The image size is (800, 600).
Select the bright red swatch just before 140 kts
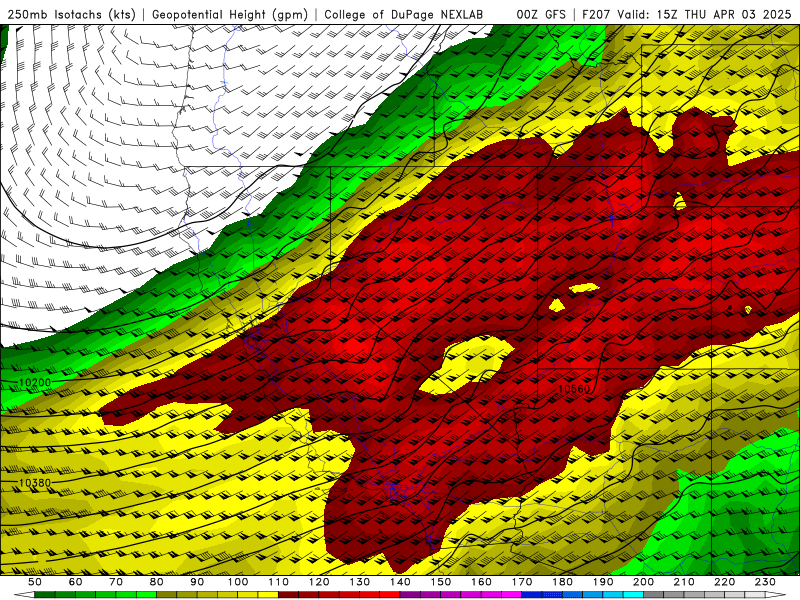point(390,595)
